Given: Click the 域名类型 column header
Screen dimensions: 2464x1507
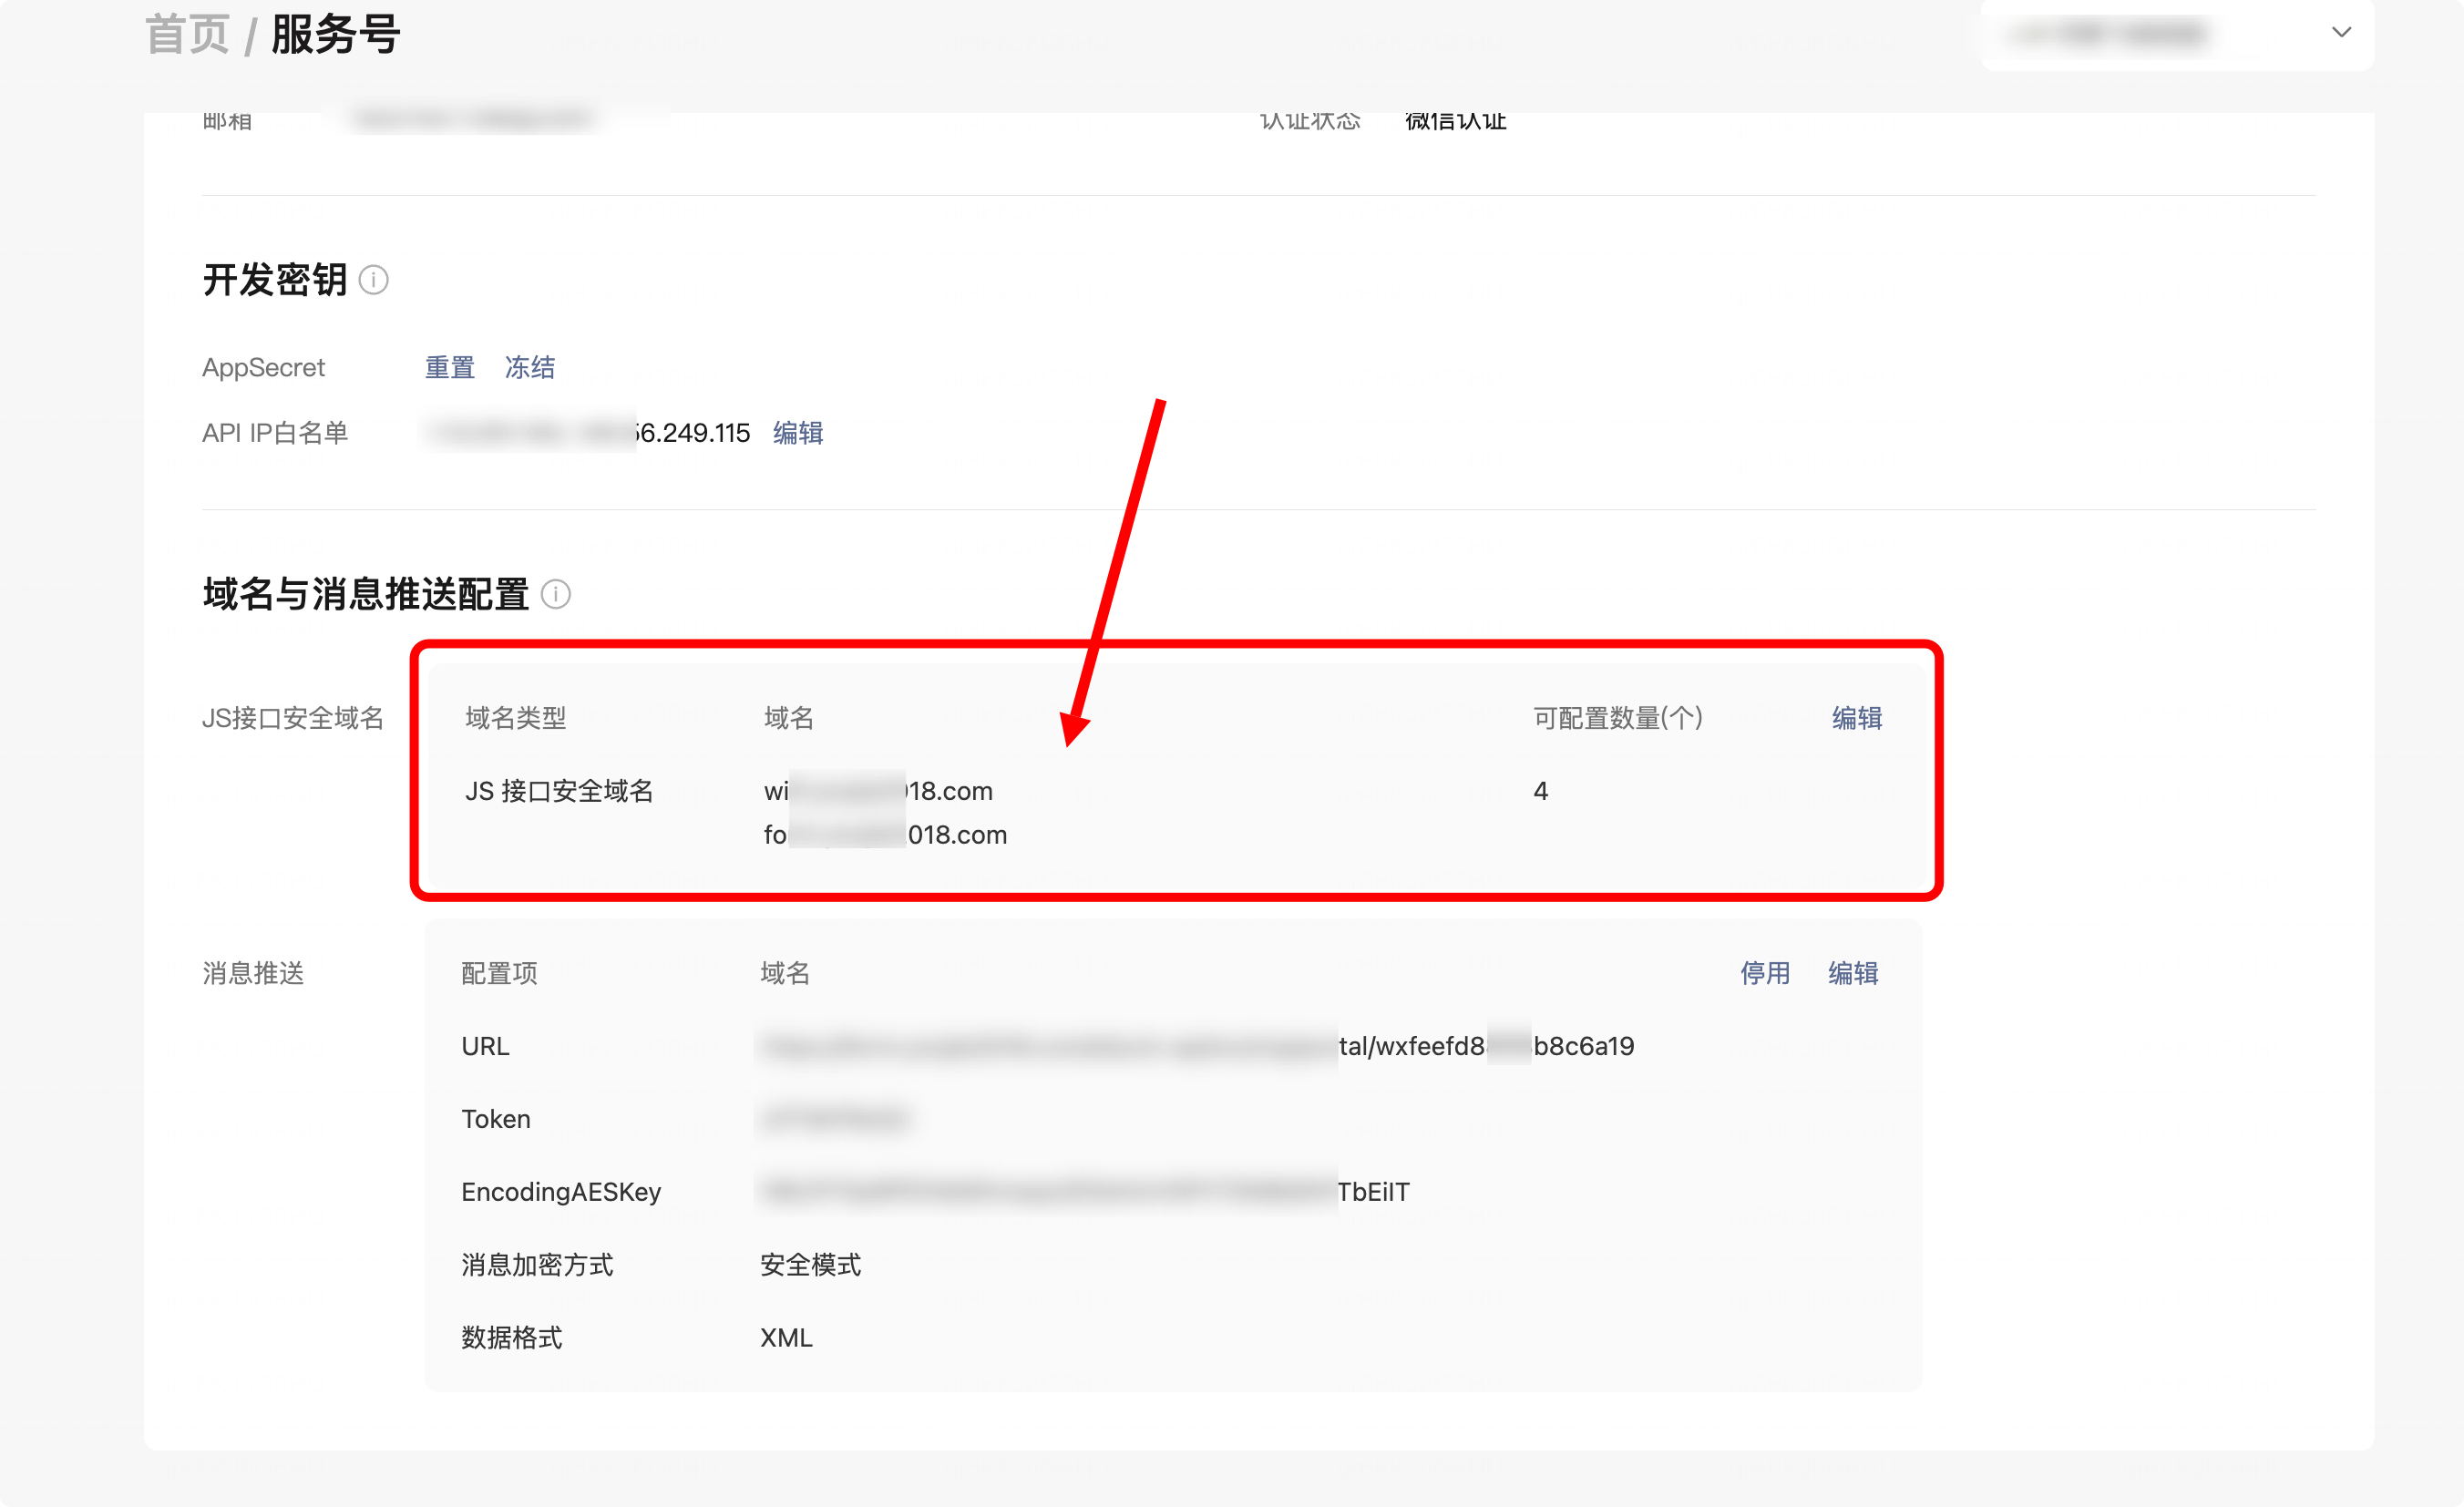Looking at the screenshot, I should click(516, 718).
